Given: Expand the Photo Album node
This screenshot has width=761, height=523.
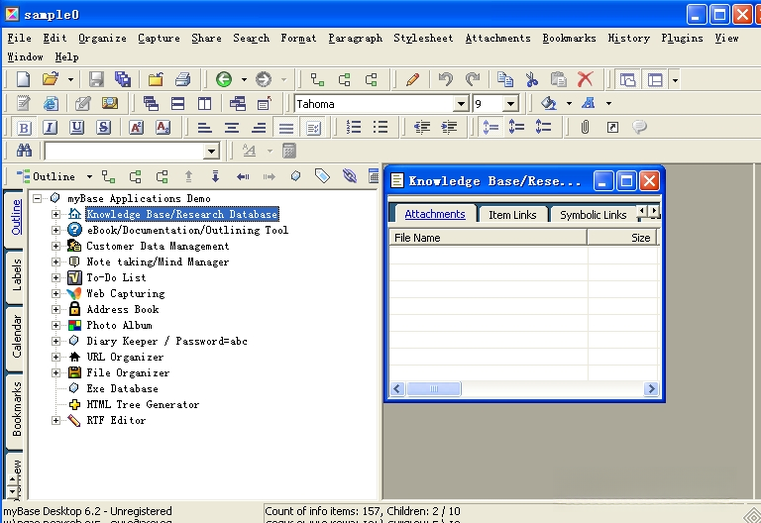Looking at the screenshot, I should [56, 325].
